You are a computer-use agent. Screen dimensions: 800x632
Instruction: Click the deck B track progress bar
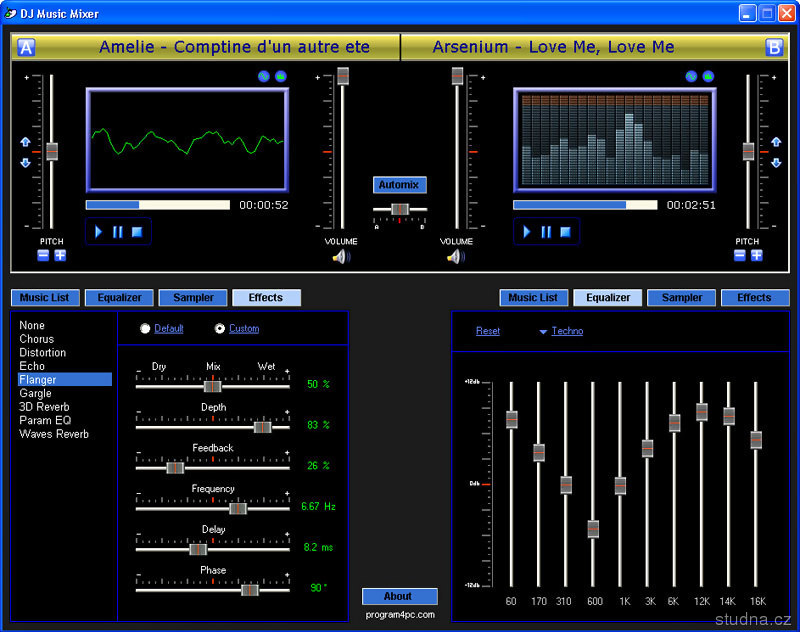coord(585,205)
